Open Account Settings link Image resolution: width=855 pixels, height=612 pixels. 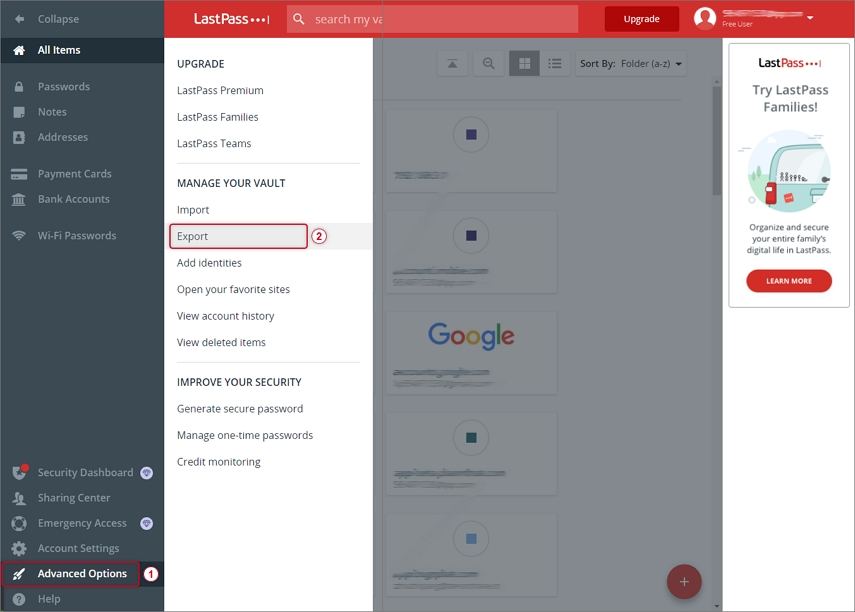pyautogui.click(x=79, y=549)
